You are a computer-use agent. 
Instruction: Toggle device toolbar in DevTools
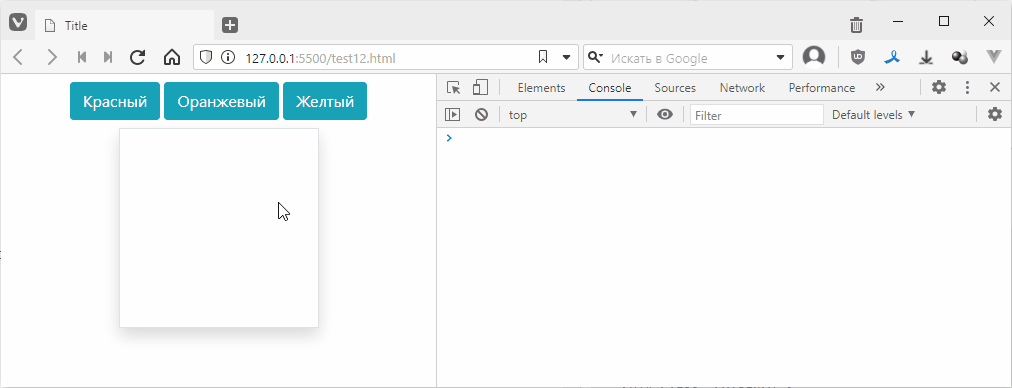(x=480, y=88)
